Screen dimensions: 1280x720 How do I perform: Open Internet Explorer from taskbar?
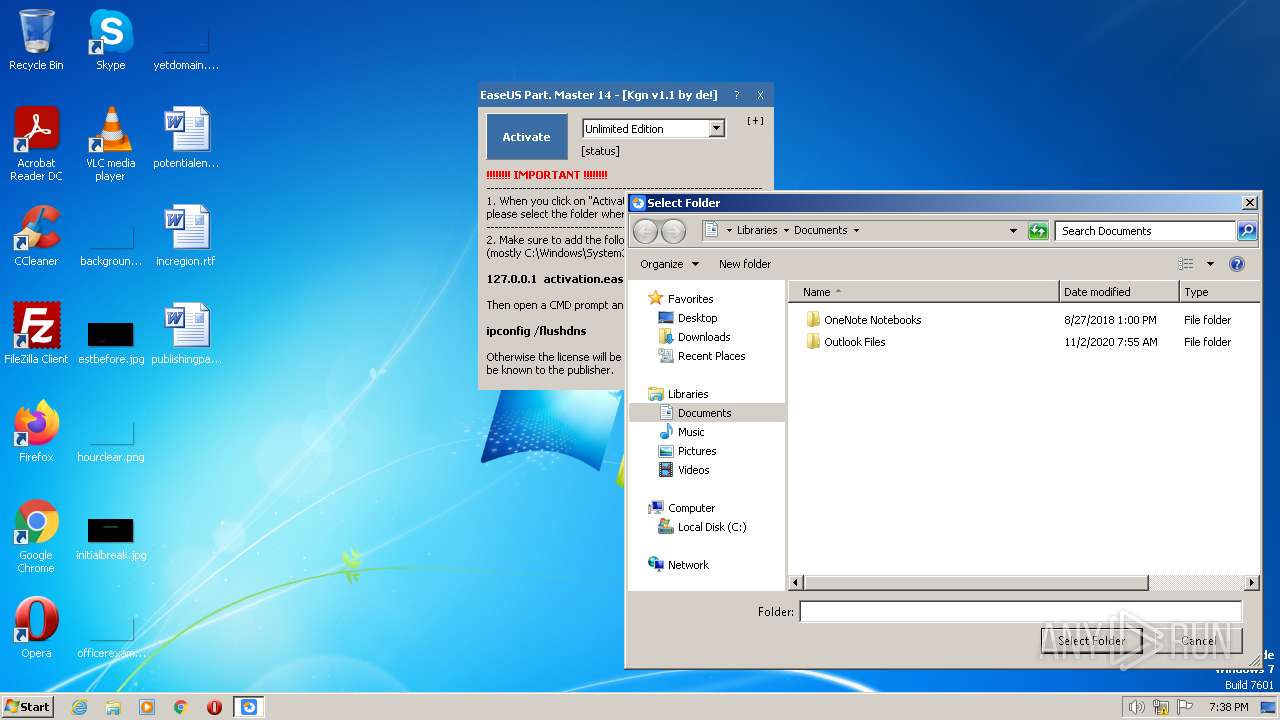click(x=79, y=707)
